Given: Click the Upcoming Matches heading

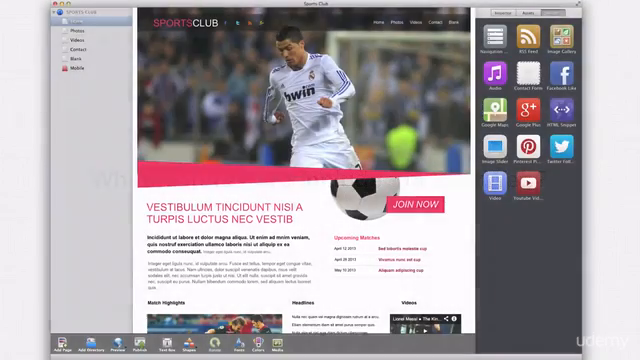Looking at the screenshot, I should [357, 238].
